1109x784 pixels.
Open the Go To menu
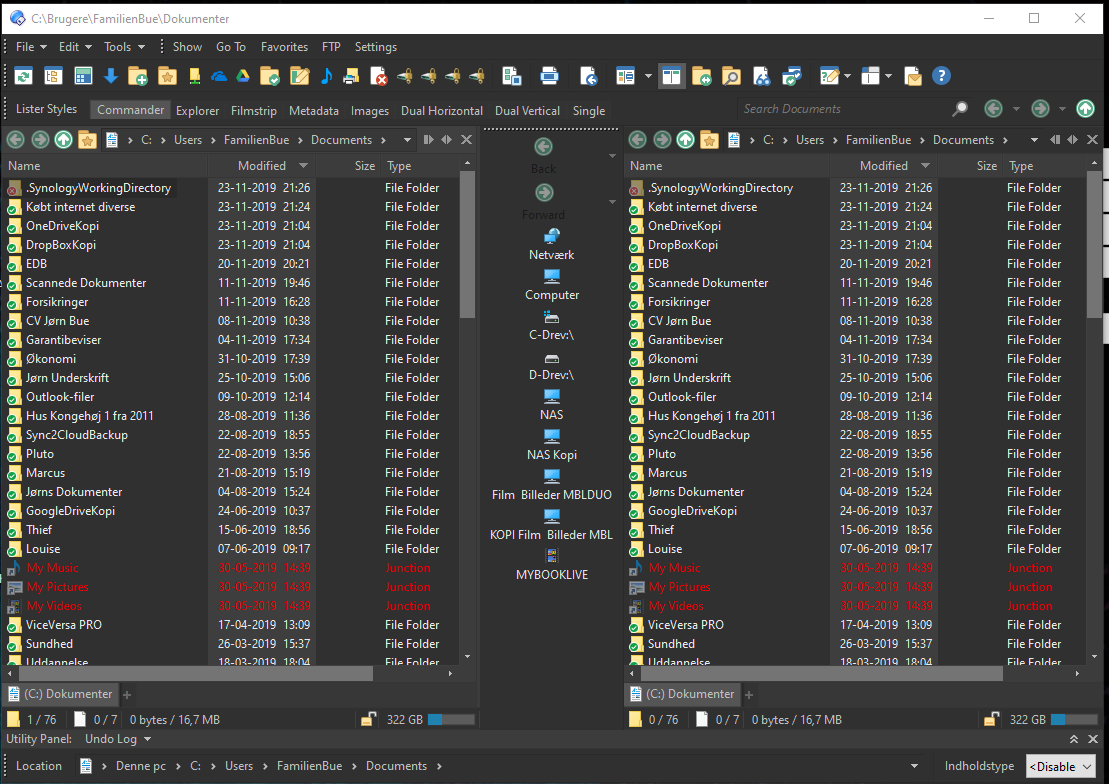tap(231, 47)
